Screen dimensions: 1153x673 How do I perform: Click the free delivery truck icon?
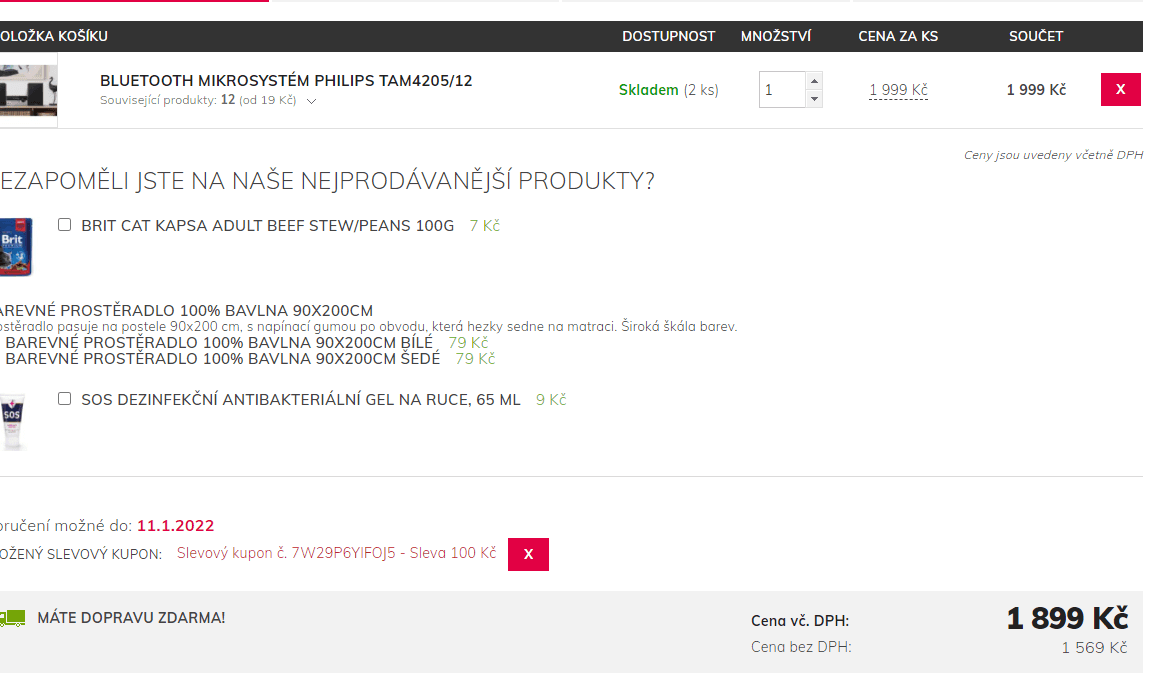point(13,618)
